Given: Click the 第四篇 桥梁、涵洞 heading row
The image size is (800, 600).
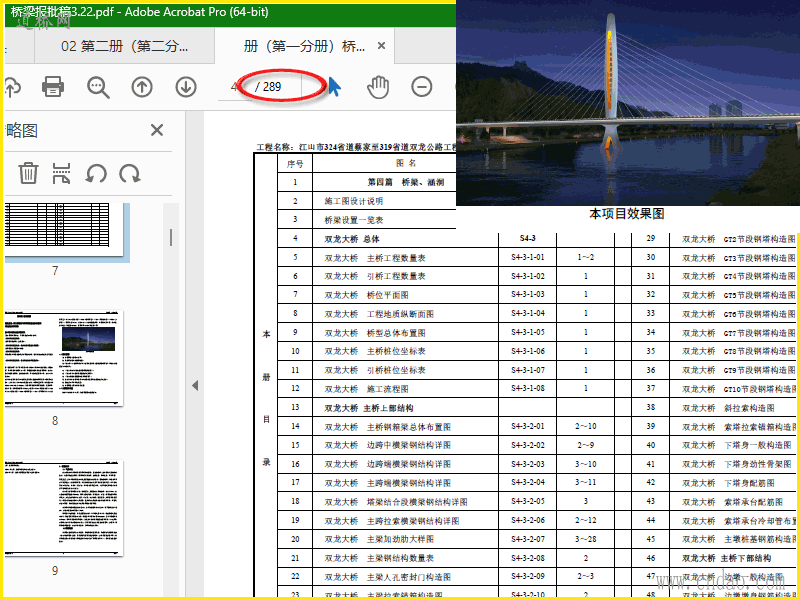Looking at the screenshot, I should click(406, 182).
